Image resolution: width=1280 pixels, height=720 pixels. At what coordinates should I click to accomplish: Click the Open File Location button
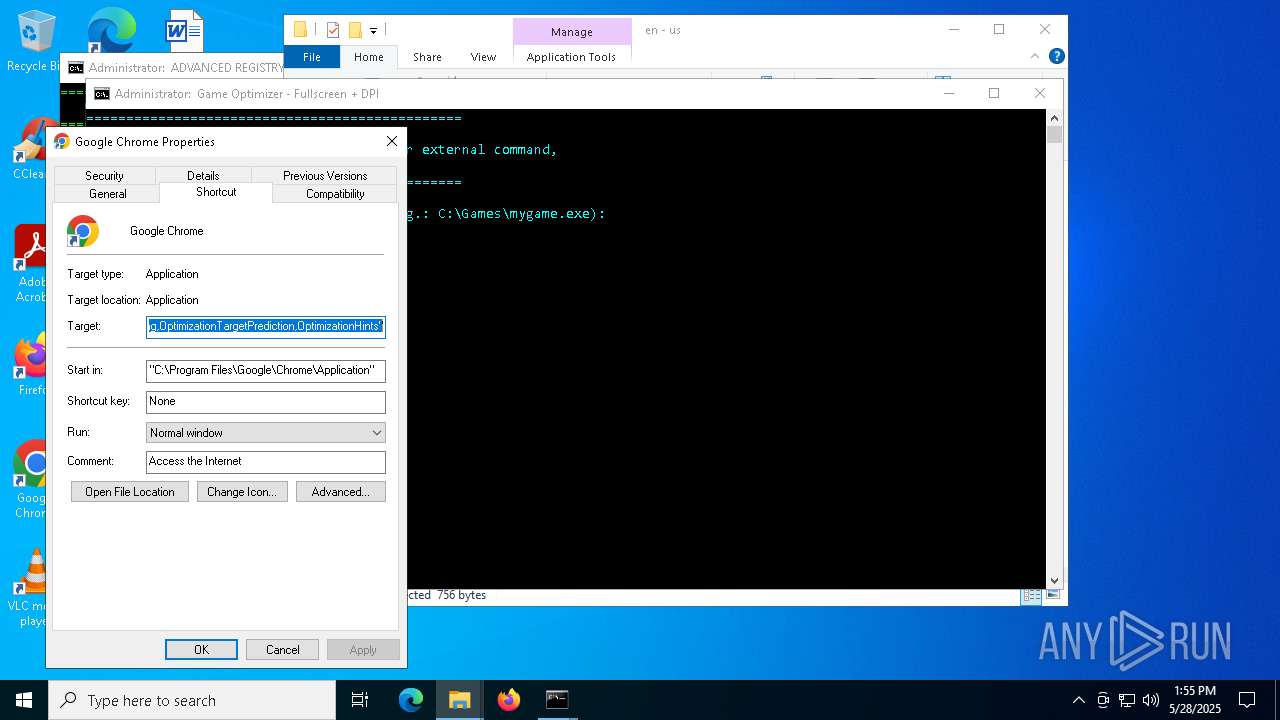coord(130,492)
